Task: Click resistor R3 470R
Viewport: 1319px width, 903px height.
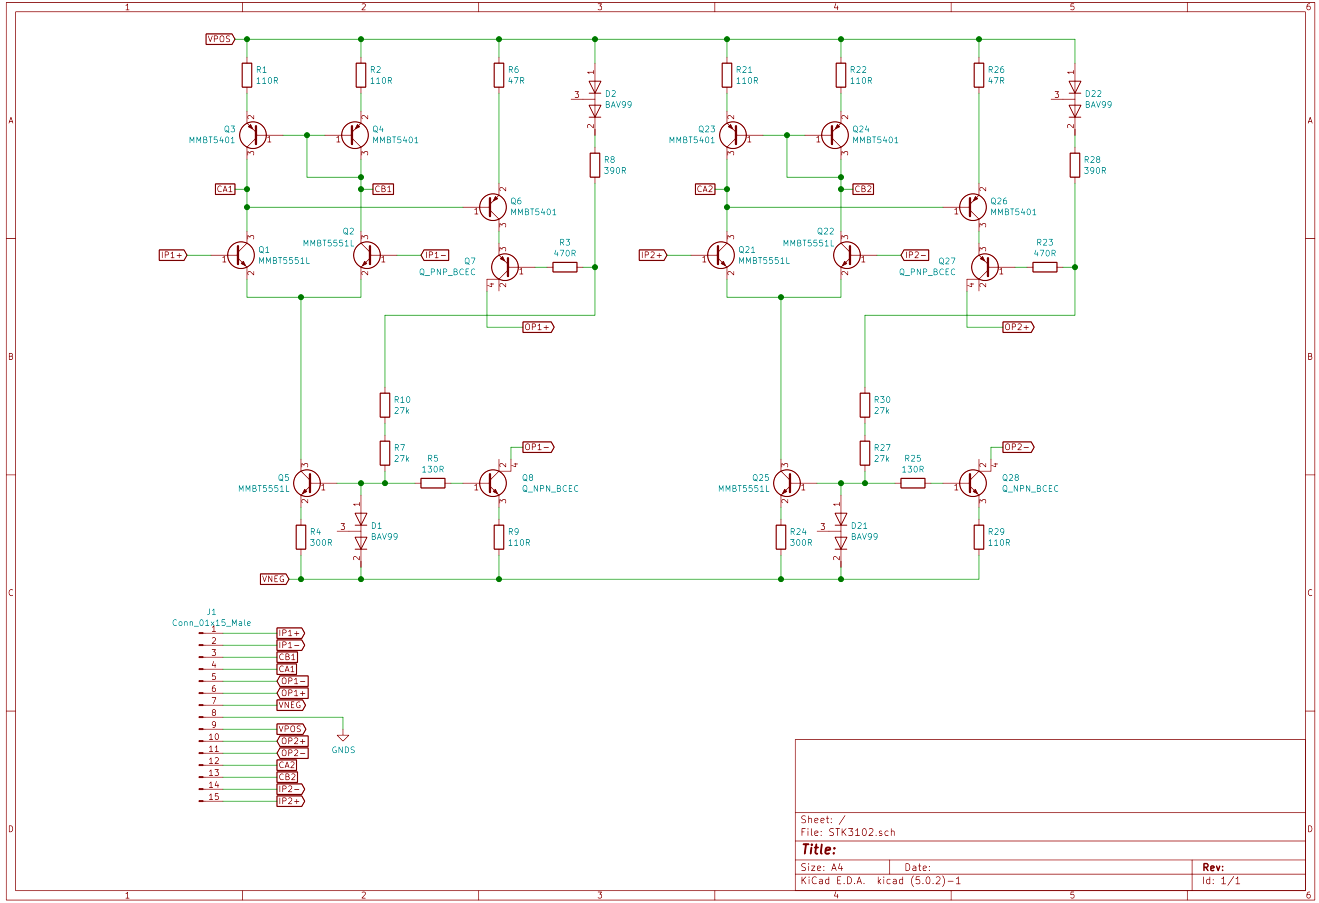Action: point(565,267)
